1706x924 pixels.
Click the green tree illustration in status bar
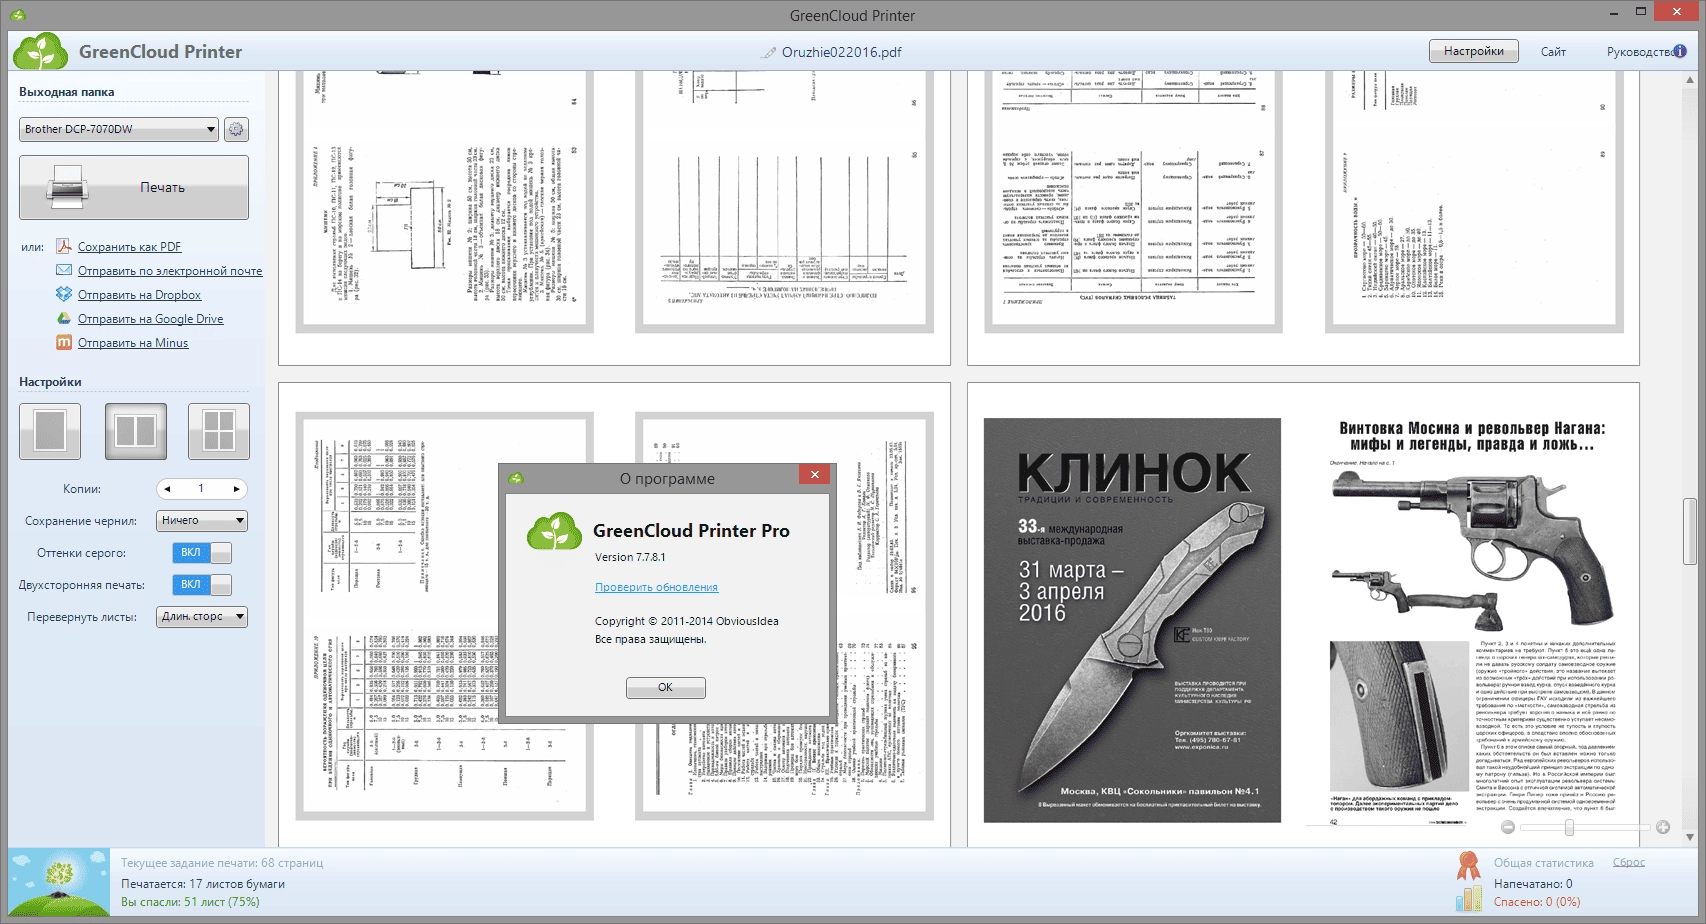pos(59,882)
